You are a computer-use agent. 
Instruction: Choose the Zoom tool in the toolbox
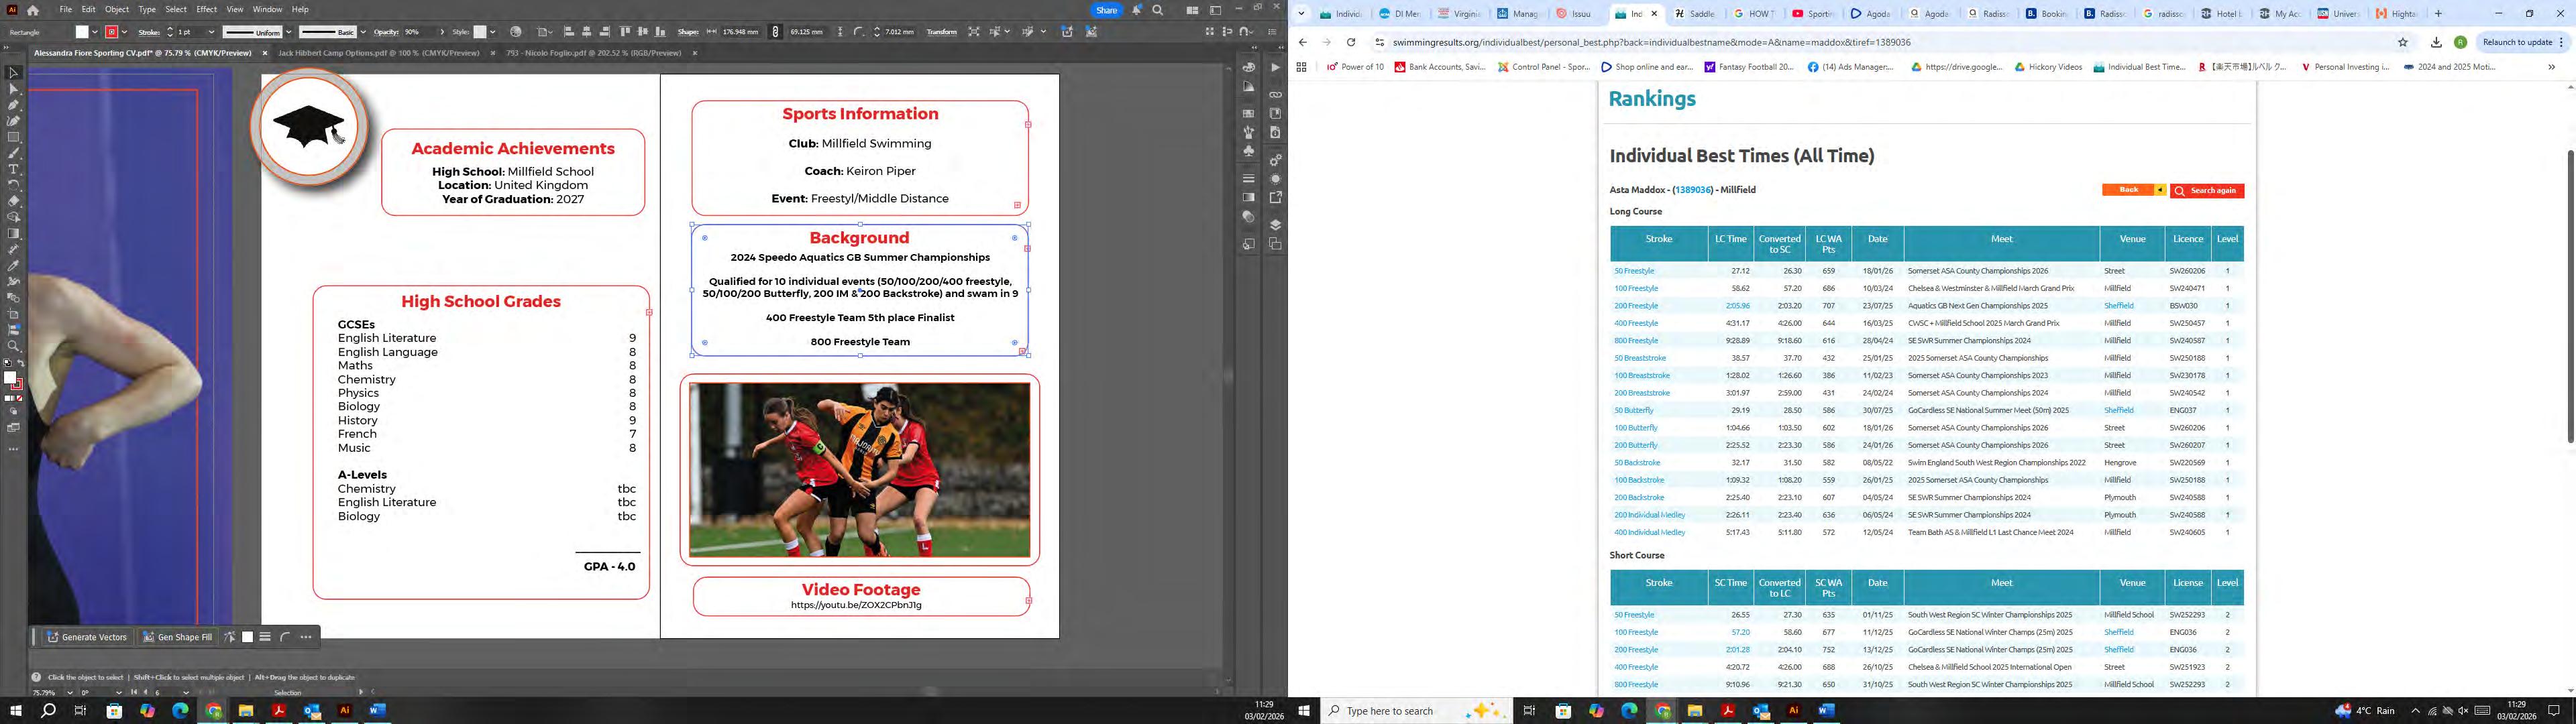(13, 346)
